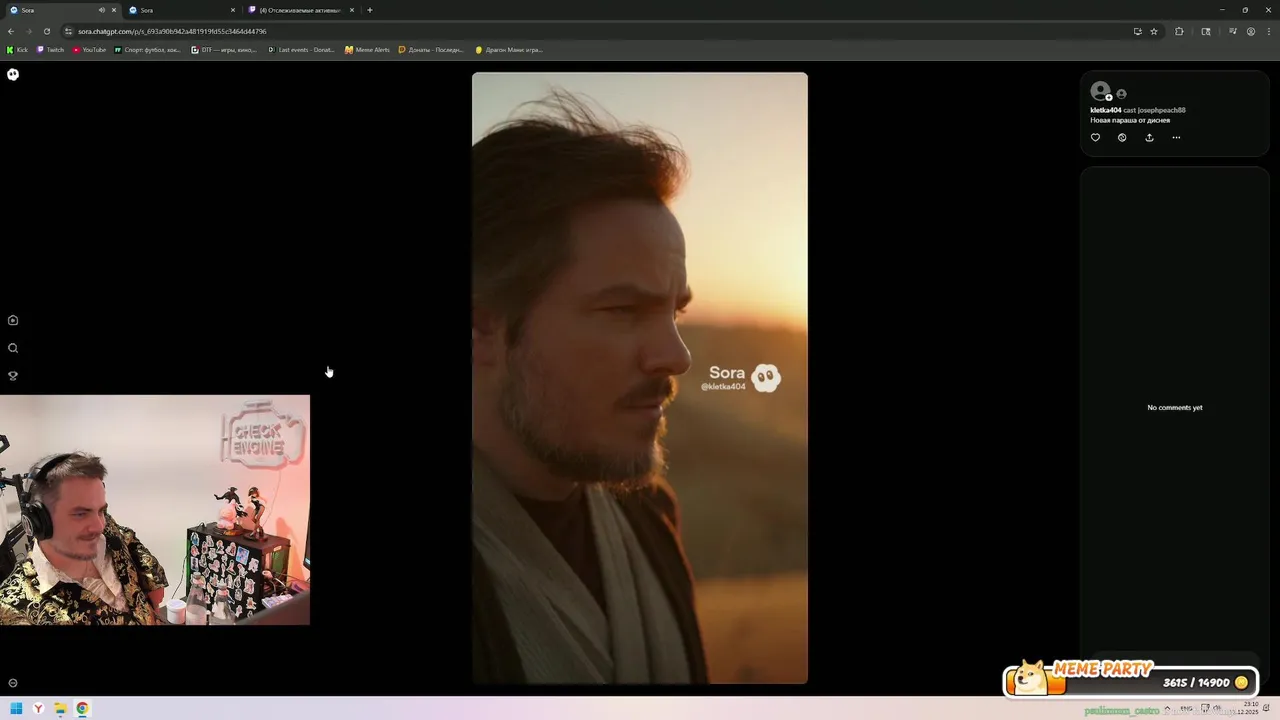The height and width of the screenshot is (720, 1280).
Task: Click the side panel search icon in toolbar
Action: click(x=1206, y=31)
